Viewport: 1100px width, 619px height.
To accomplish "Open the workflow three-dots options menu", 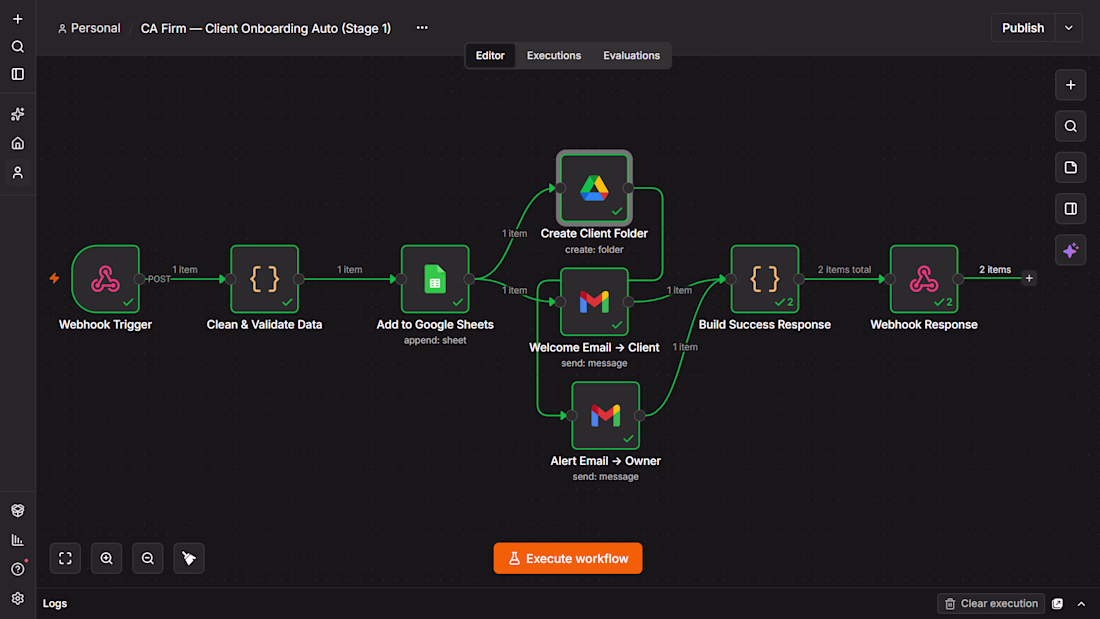I will (x=422, y=28).
